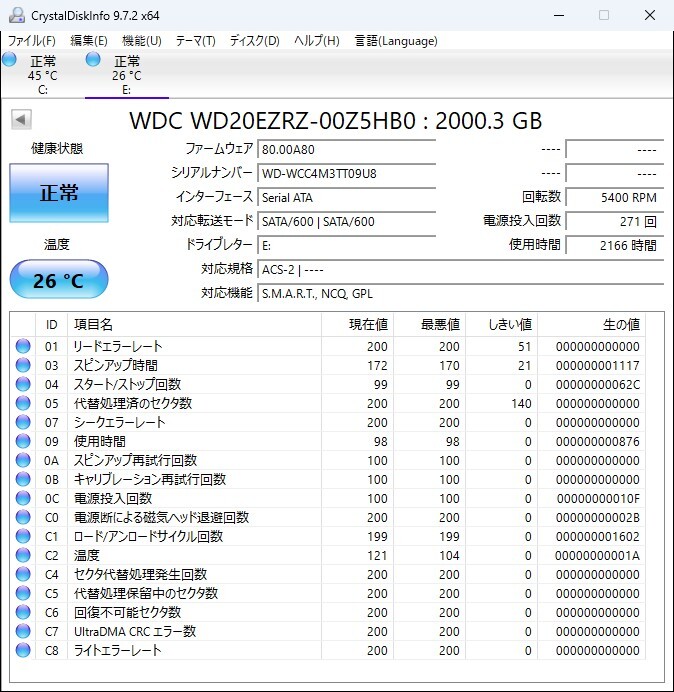The width and height of the screenshot is (674, 692).
Task: Click the previous disk arrow button
Action: (21, 119)
